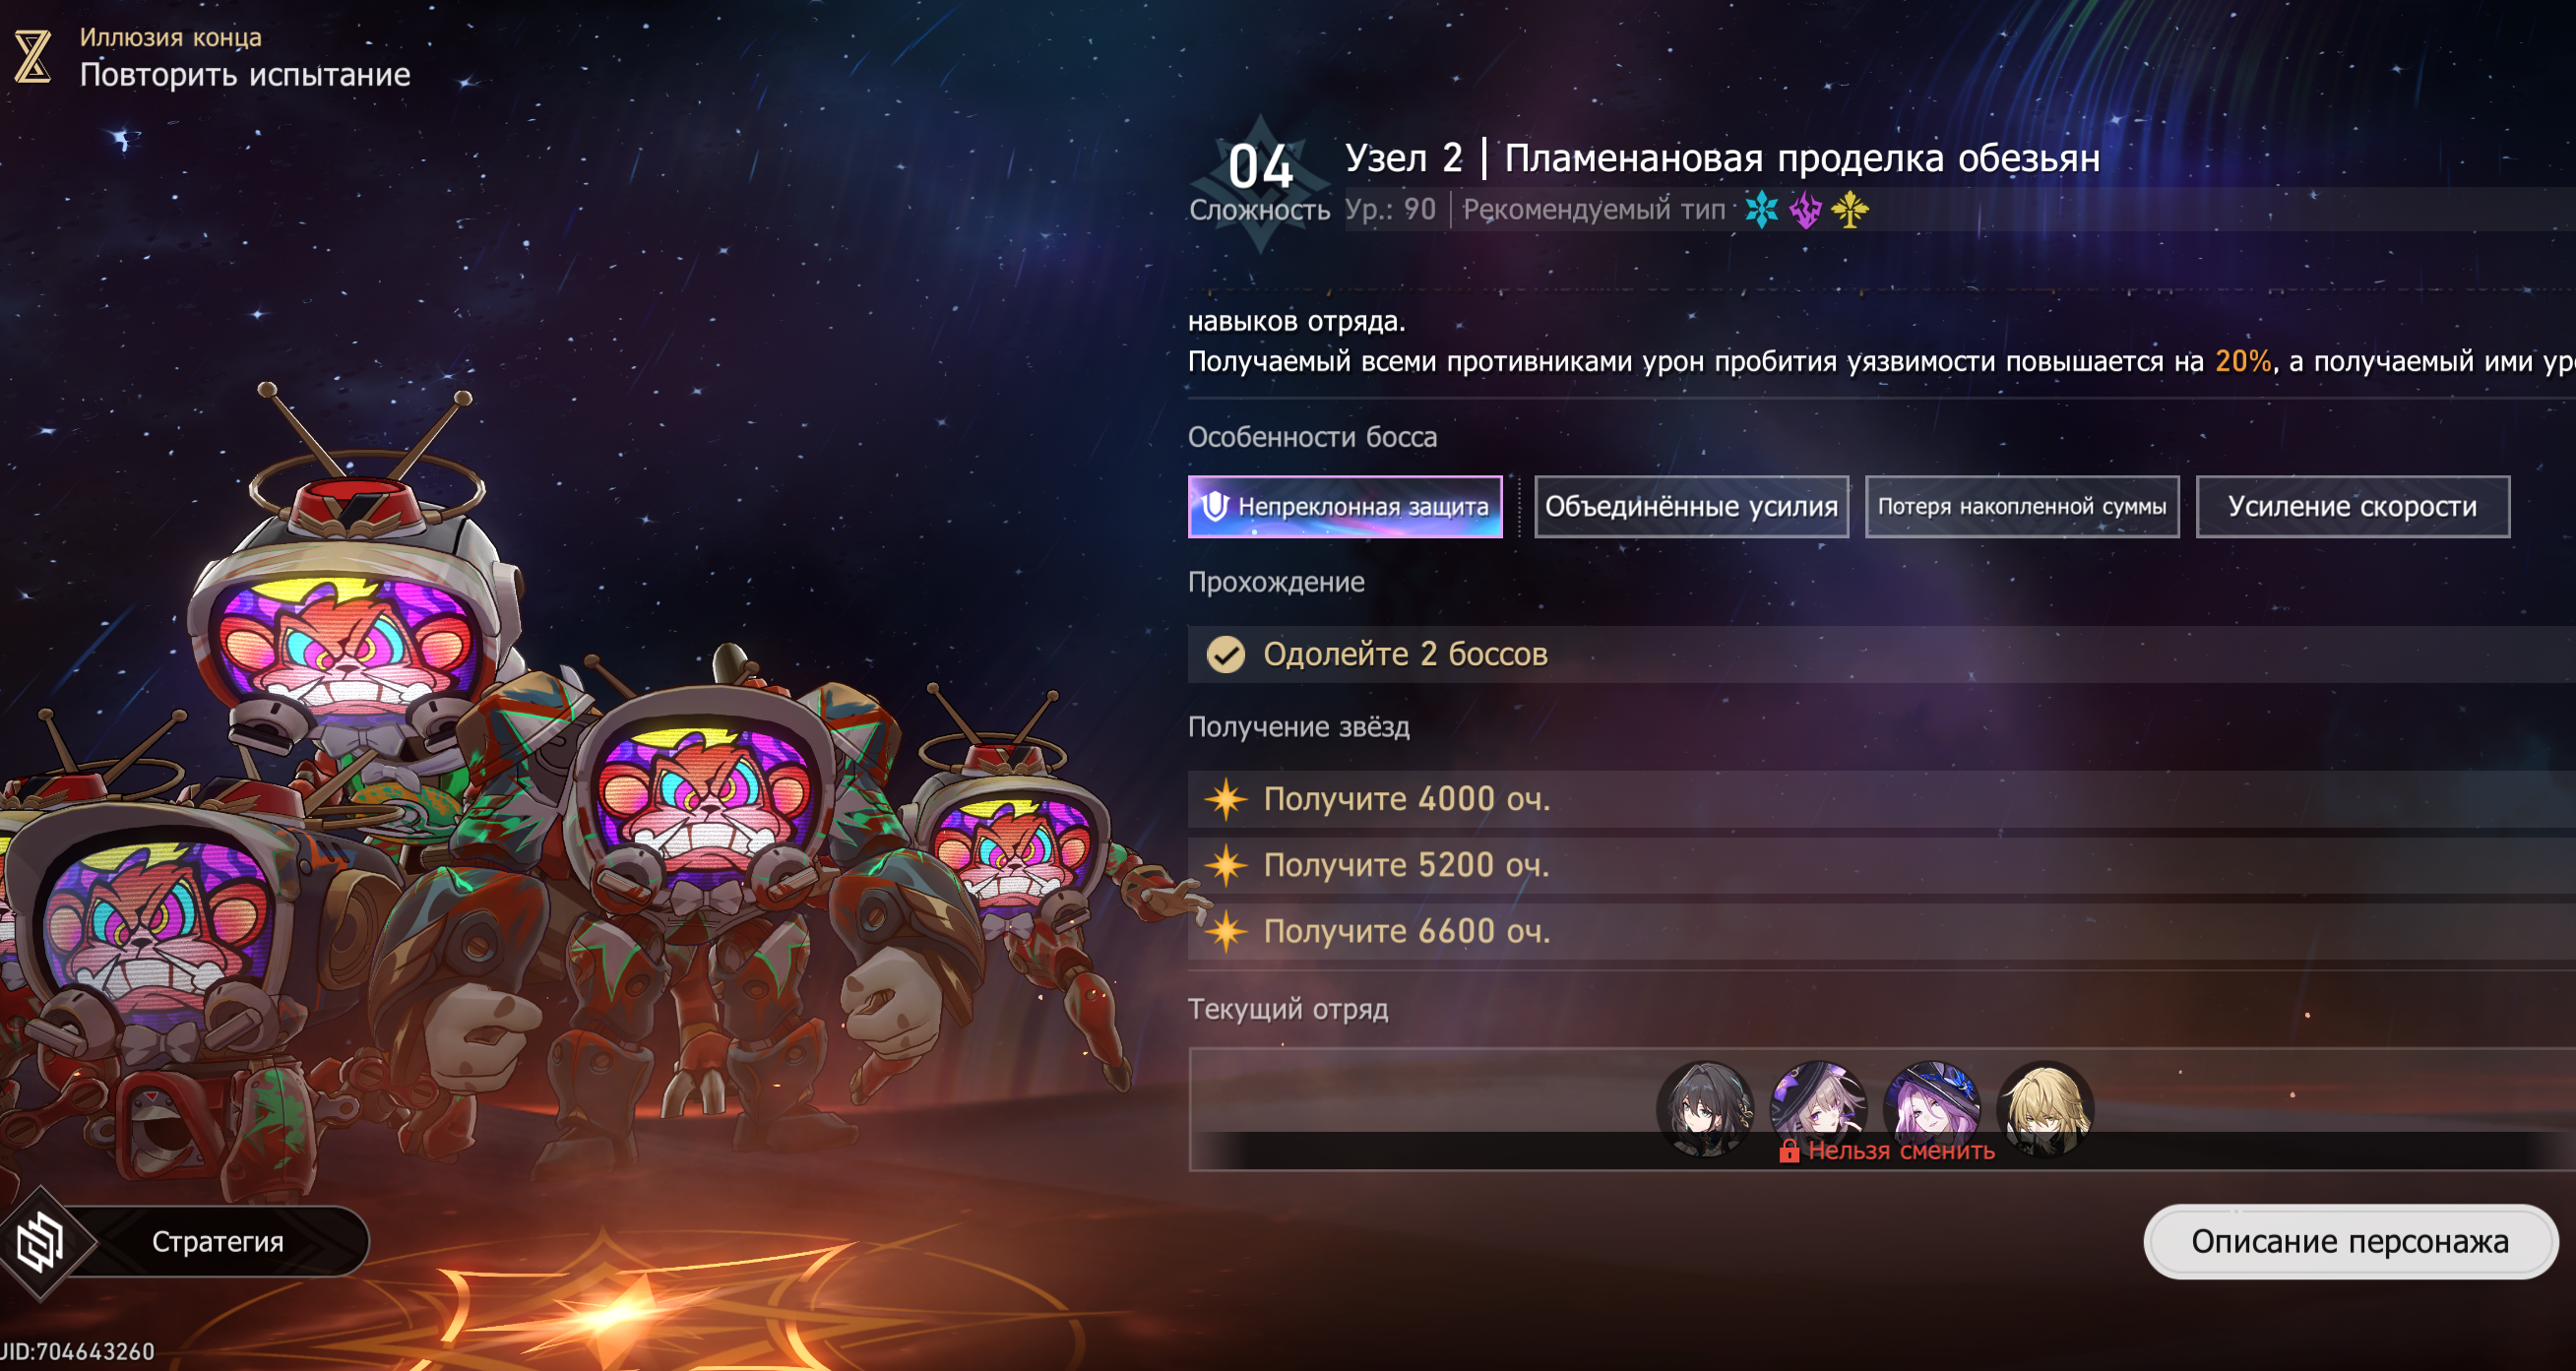The width and height of the screenshot is (2576, 1371).
Task: Select the Усиление скорости boss trait
Action: (2352, 507)
